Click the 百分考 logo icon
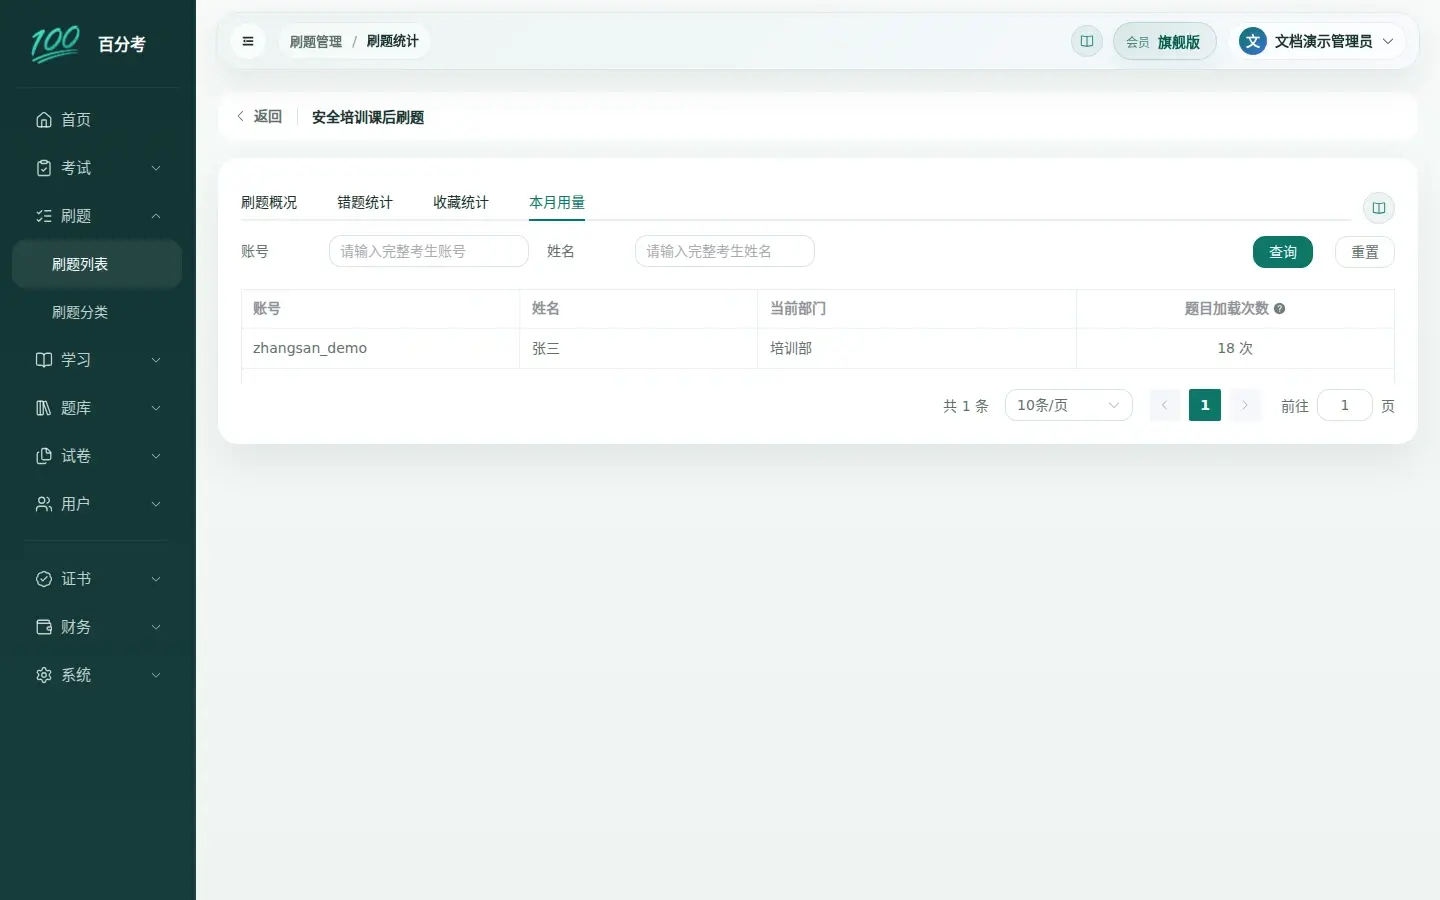This screenshot has width=1440, height=900. pyautogui.click(x=55, y=44)
